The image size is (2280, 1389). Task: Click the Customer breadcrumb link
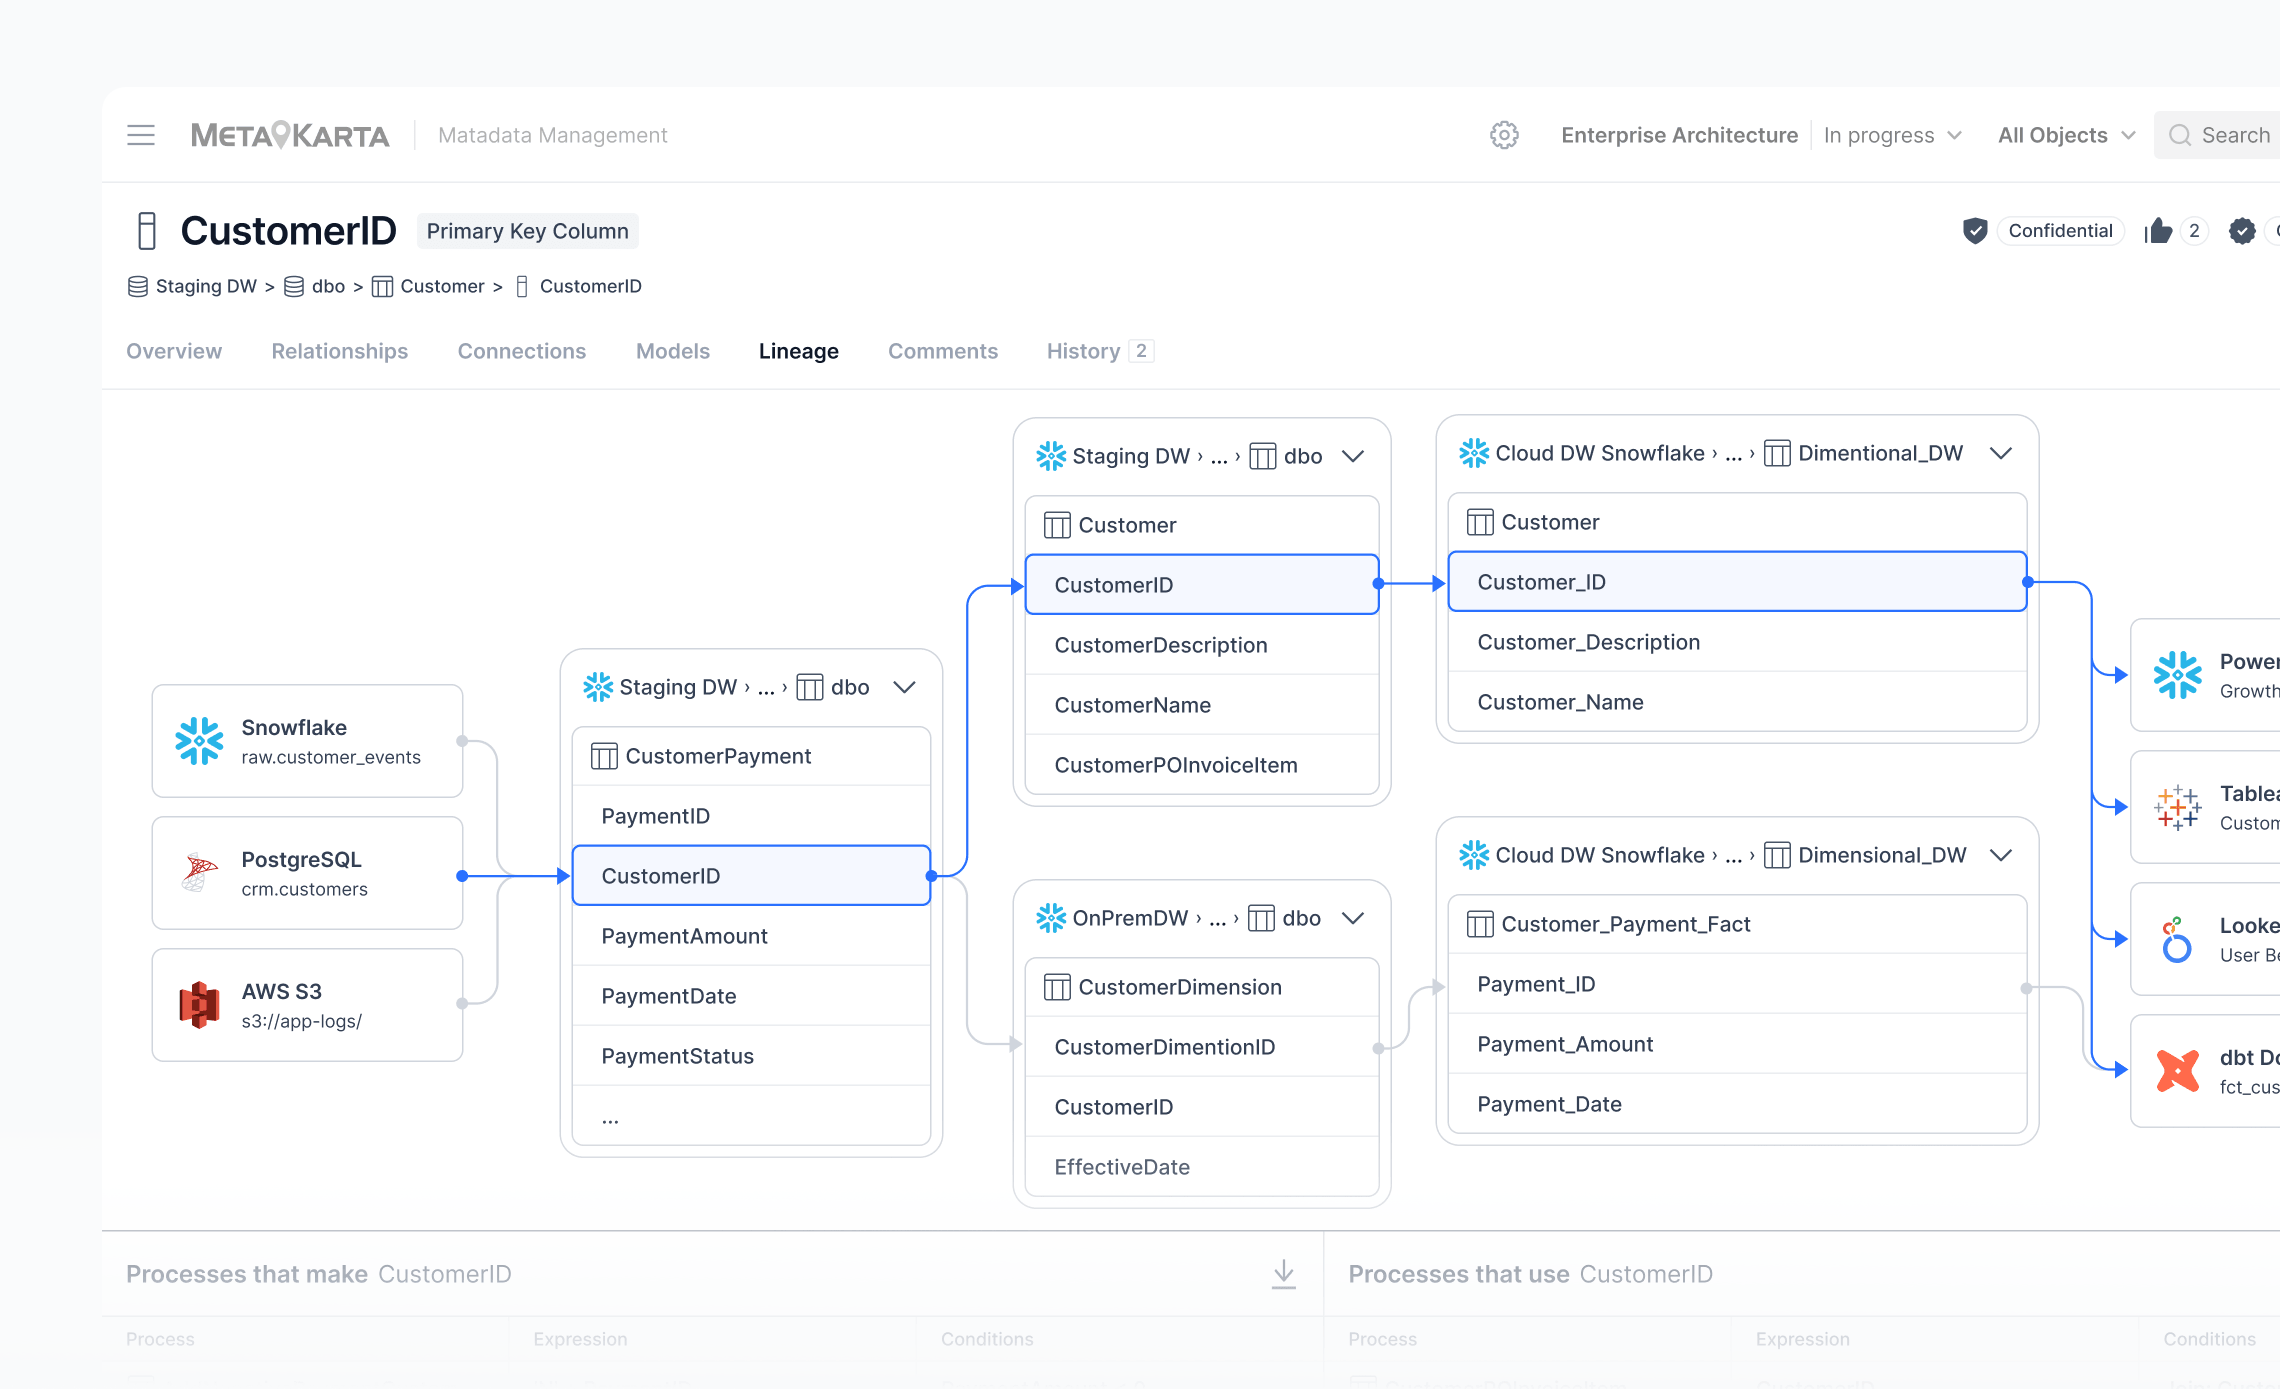442,287
